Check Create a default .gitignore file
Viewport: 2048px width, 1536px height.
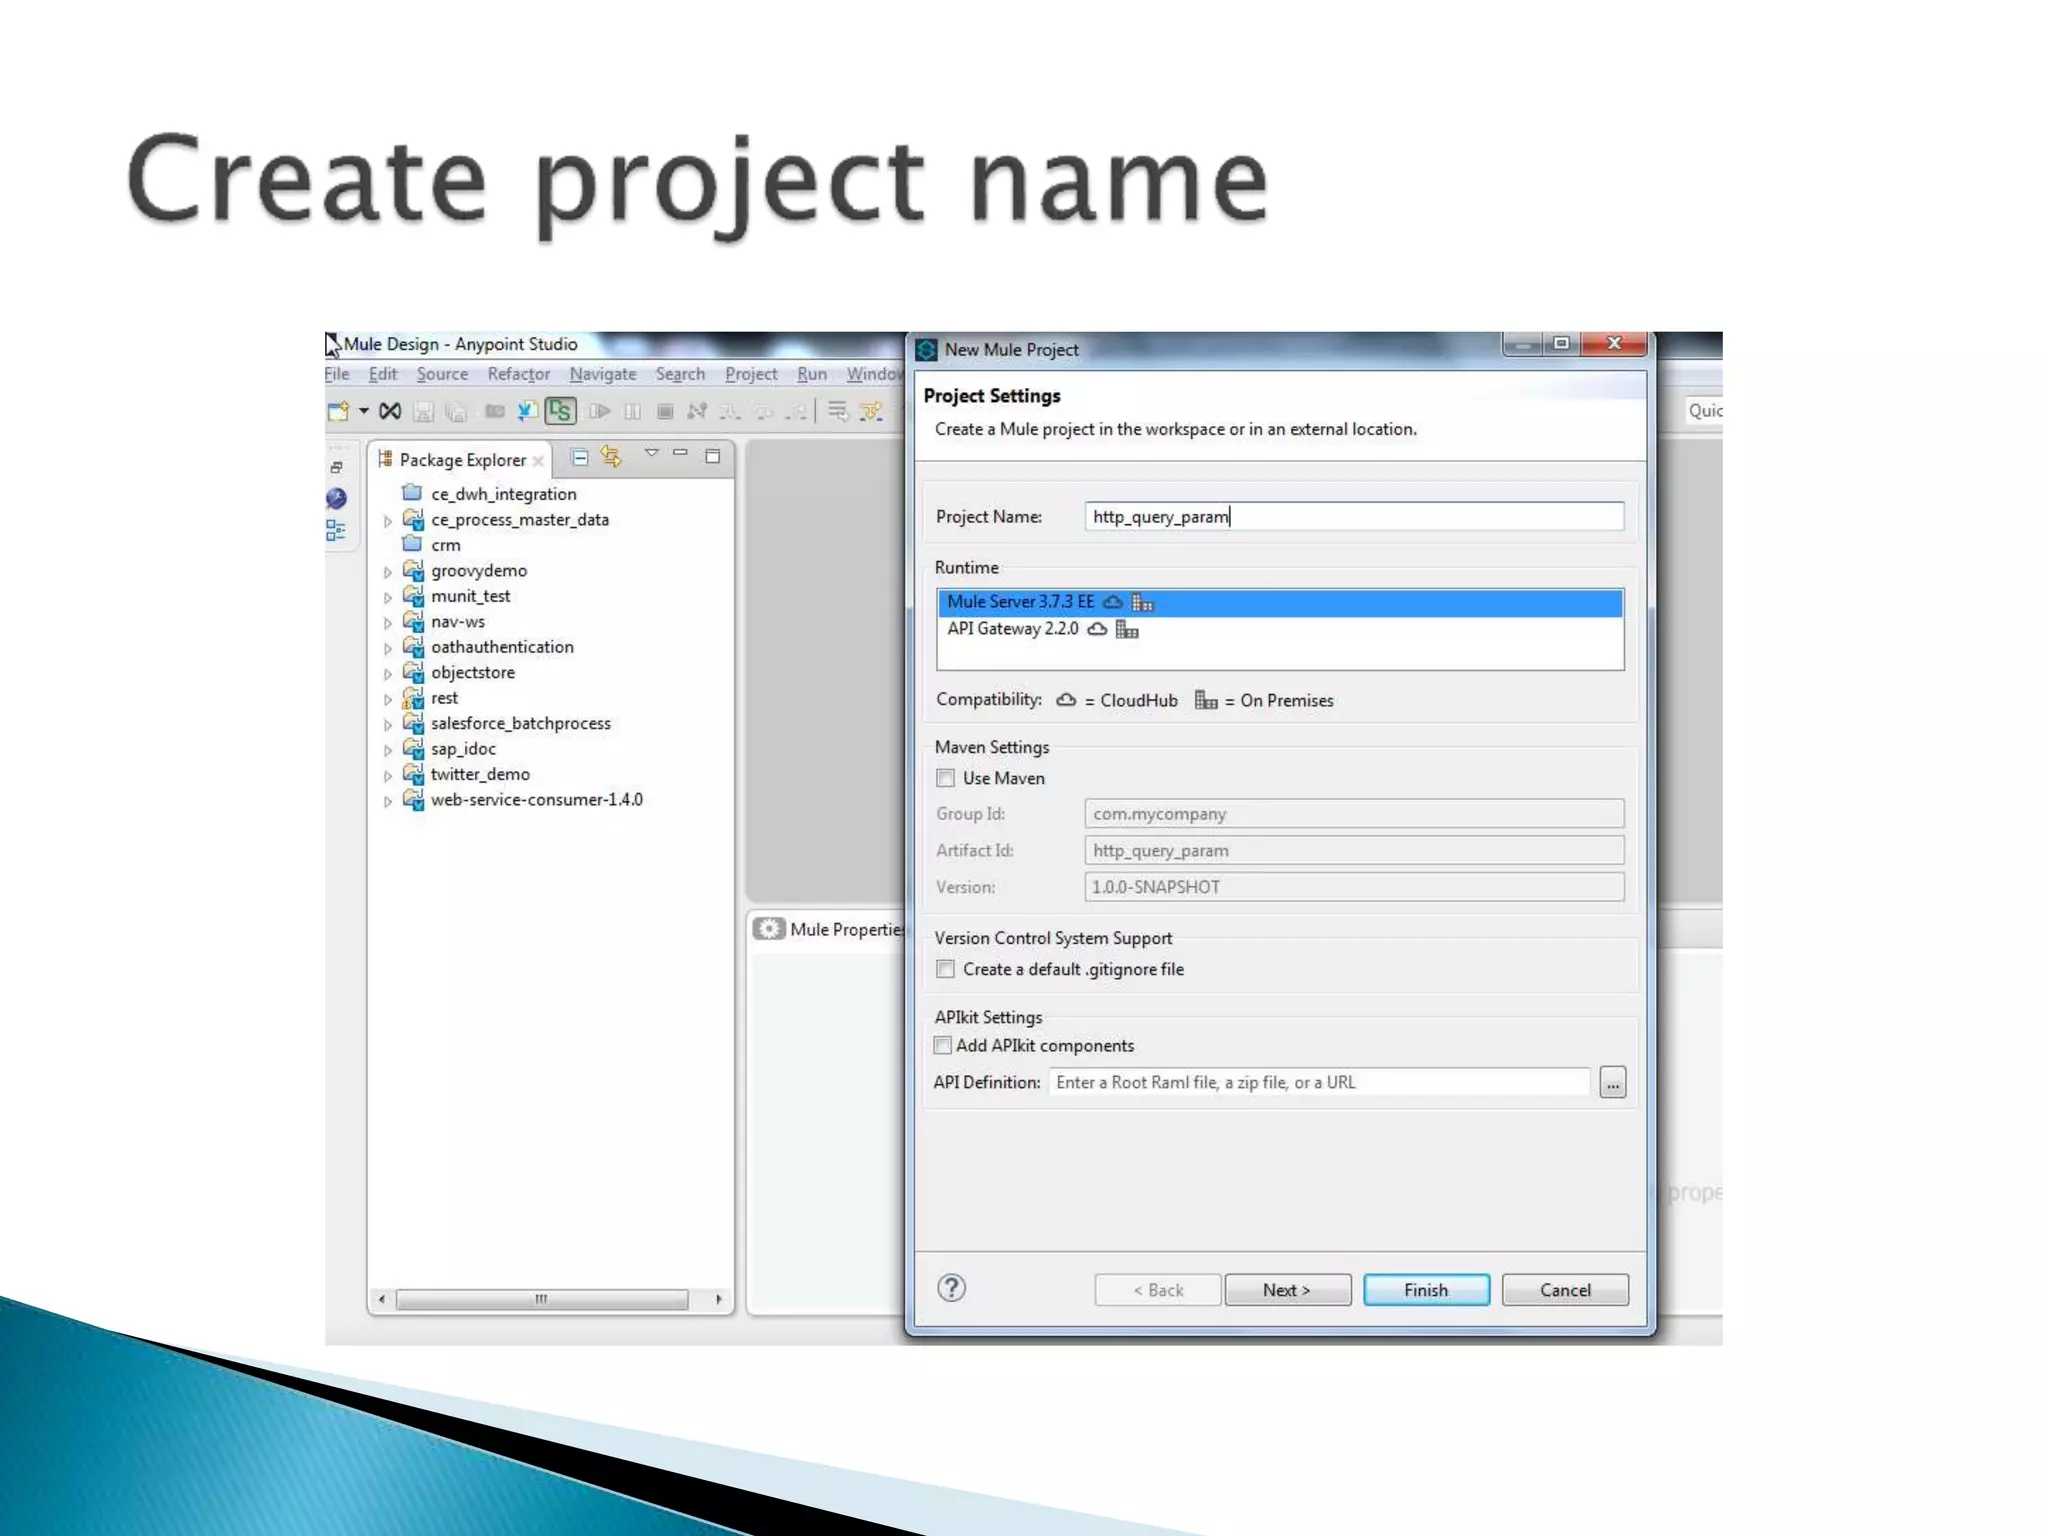coord(945,969)
